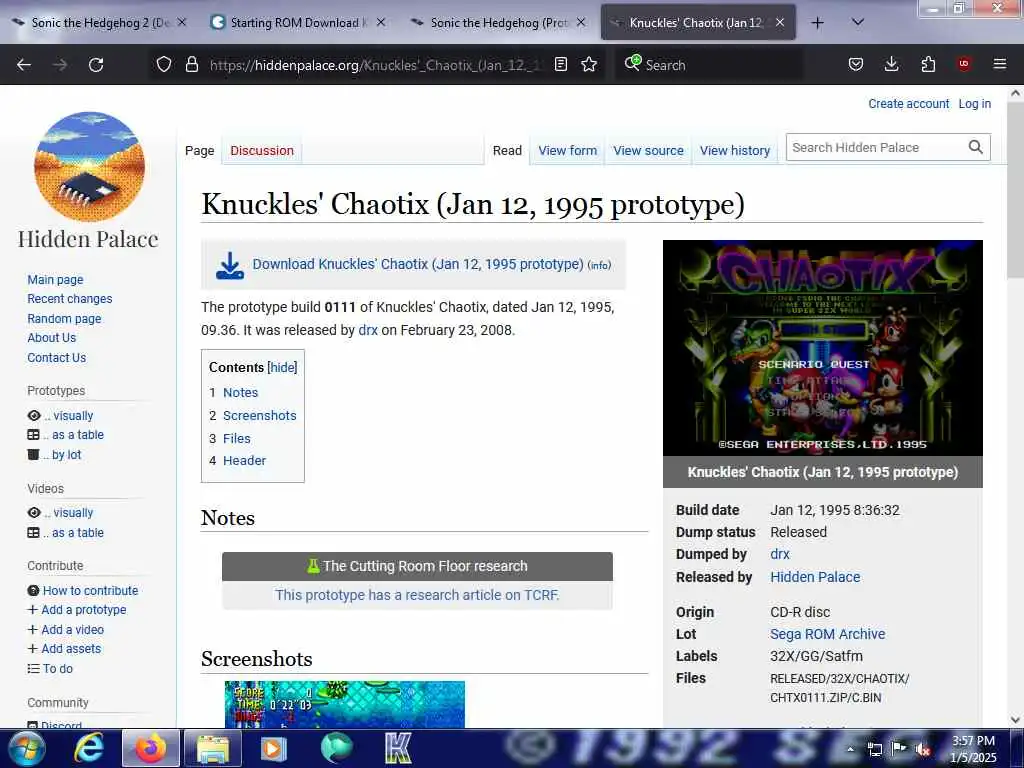
Task: Open the Pocket save icon
Action: pyautogui.click(x=856, y=64)
